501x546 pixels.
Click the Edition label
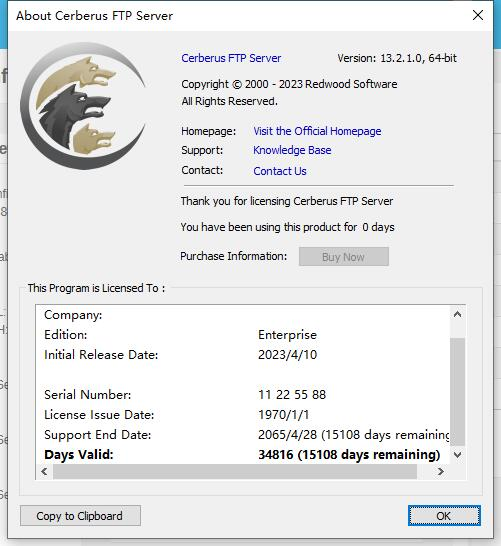coord(65,335)
